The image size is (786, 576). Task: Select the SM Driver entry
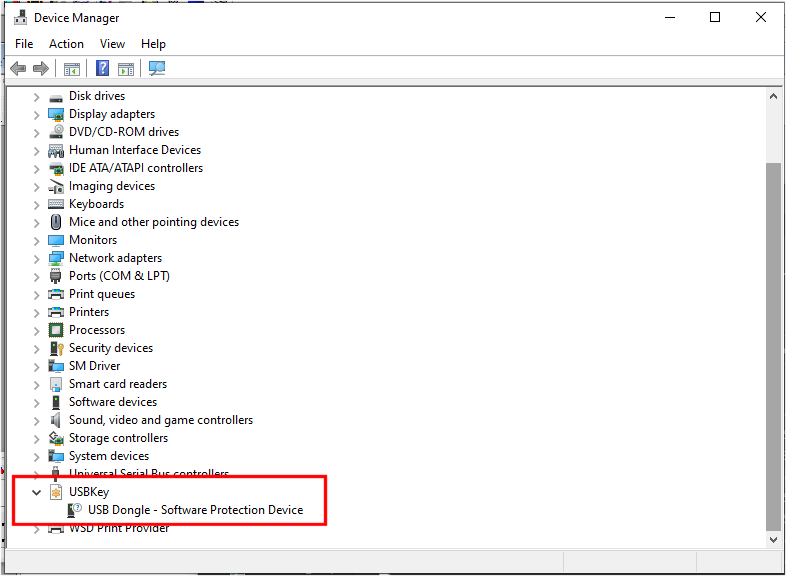coord(94,366)
